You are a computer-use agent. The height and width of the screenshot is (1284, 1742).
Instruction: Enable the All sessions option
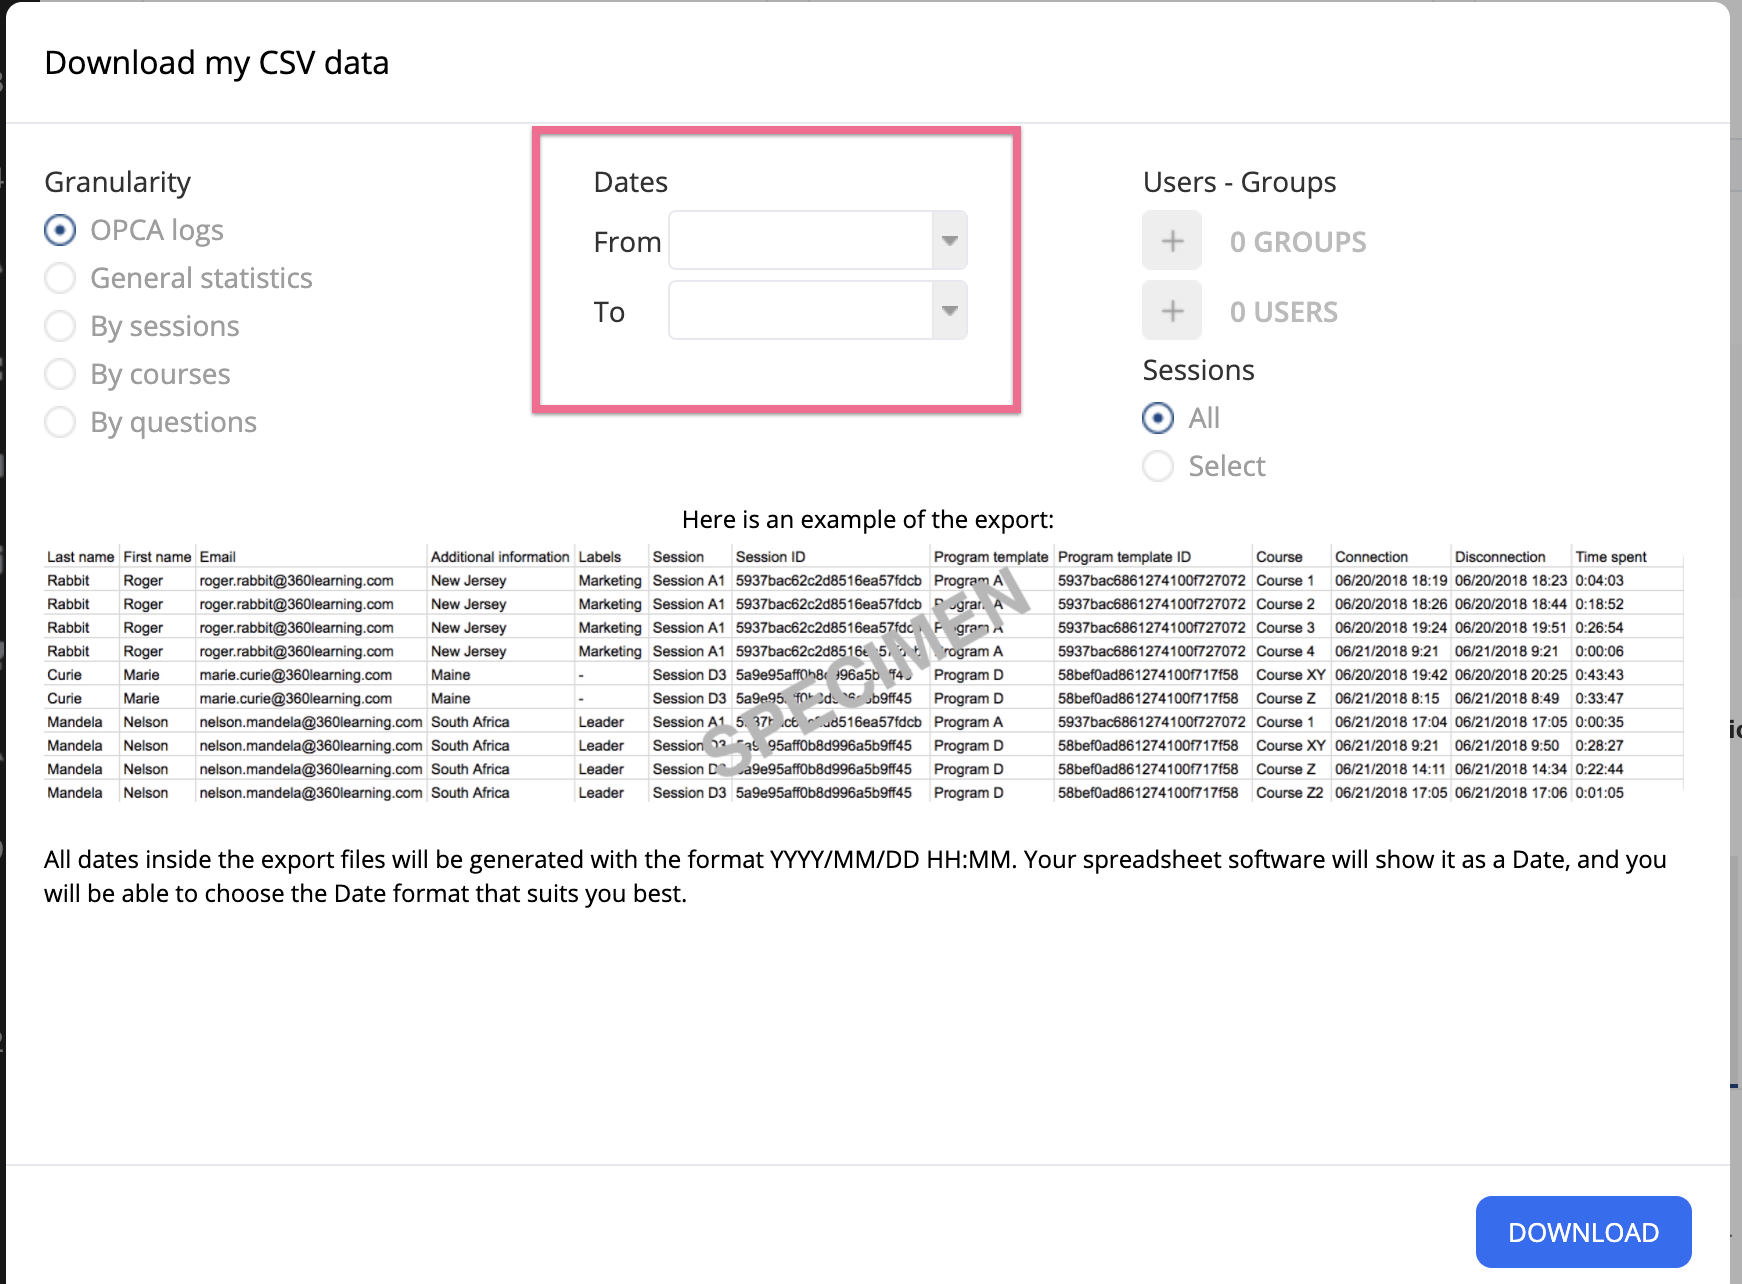coord(1157,417)
